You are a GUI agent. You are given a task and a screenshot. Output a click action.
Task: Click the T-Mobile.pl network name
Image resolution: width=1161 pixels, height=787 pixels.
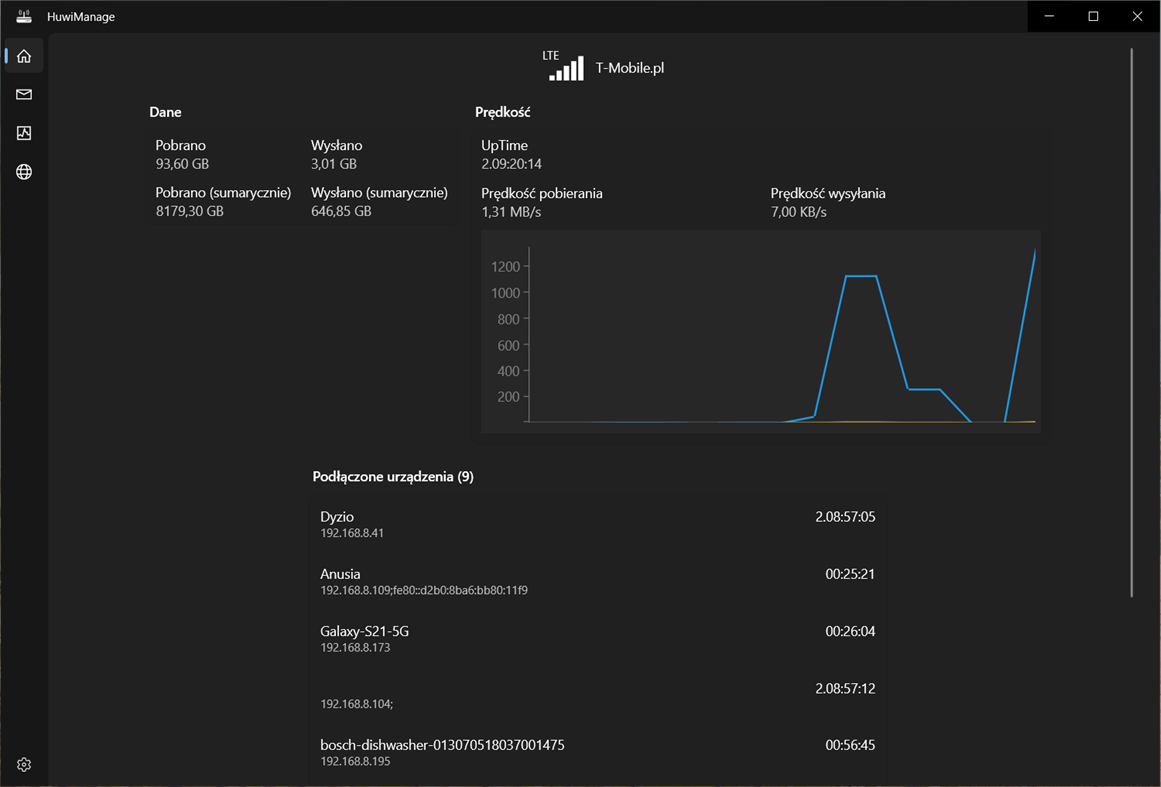coord(629,67)
